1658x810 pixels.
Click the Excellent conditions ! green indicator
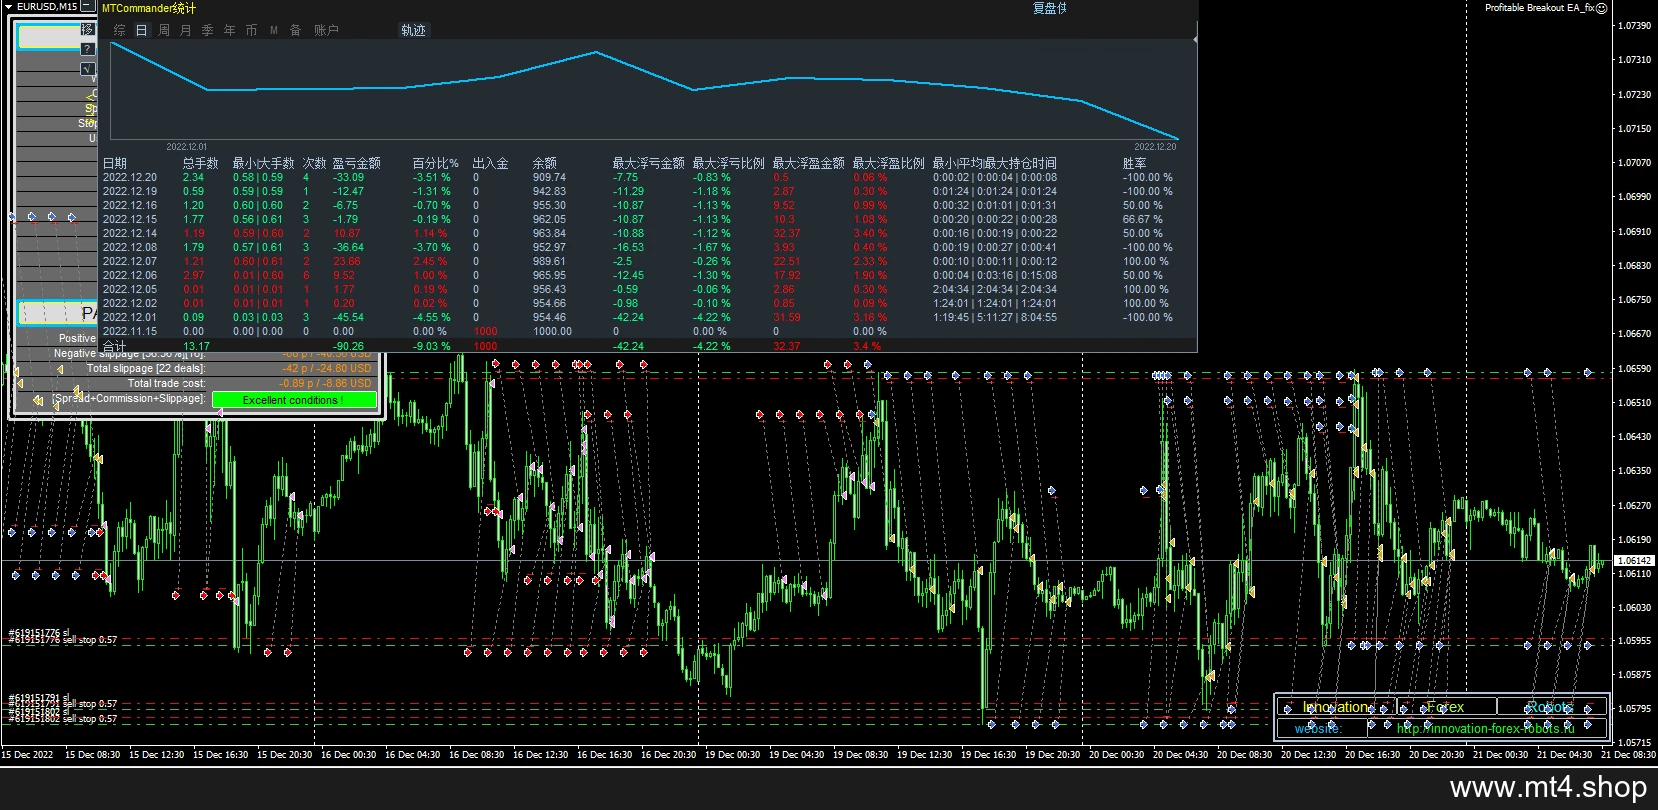(x=294, y=400)
